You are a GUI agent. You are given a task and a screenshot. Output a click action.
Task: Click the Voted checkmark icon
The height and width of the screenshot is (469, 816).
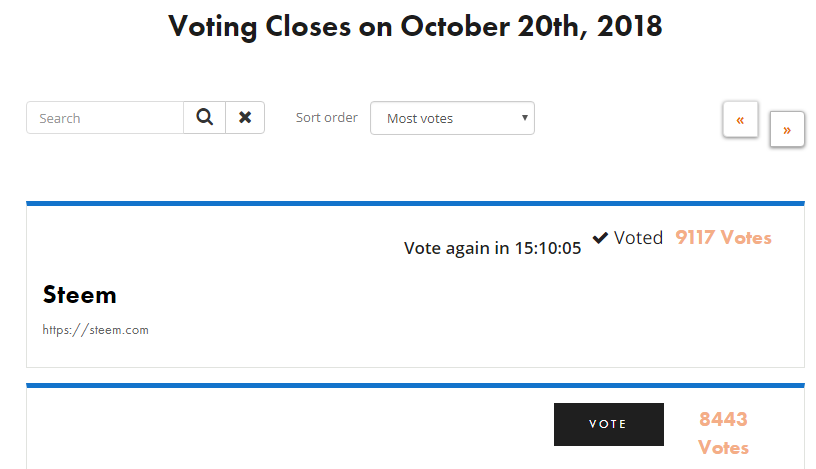point(600,238)
